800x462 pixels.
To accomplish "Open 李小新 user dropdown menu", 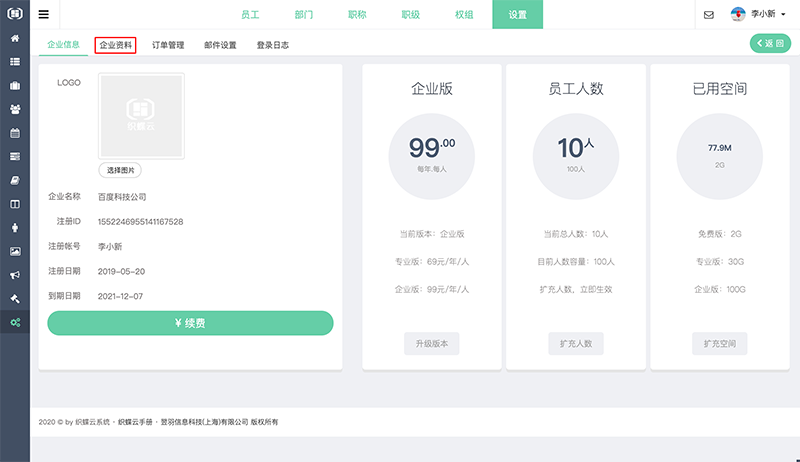I will 768,14.
